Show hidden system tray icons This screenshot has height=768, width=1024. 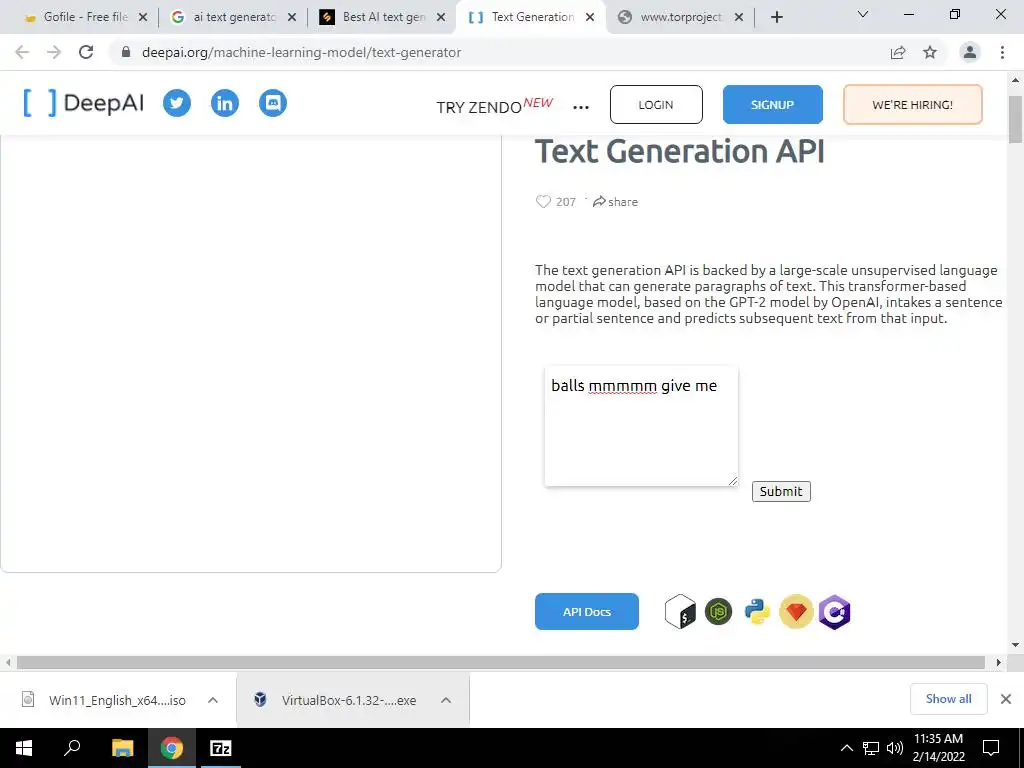click(846, 748)
